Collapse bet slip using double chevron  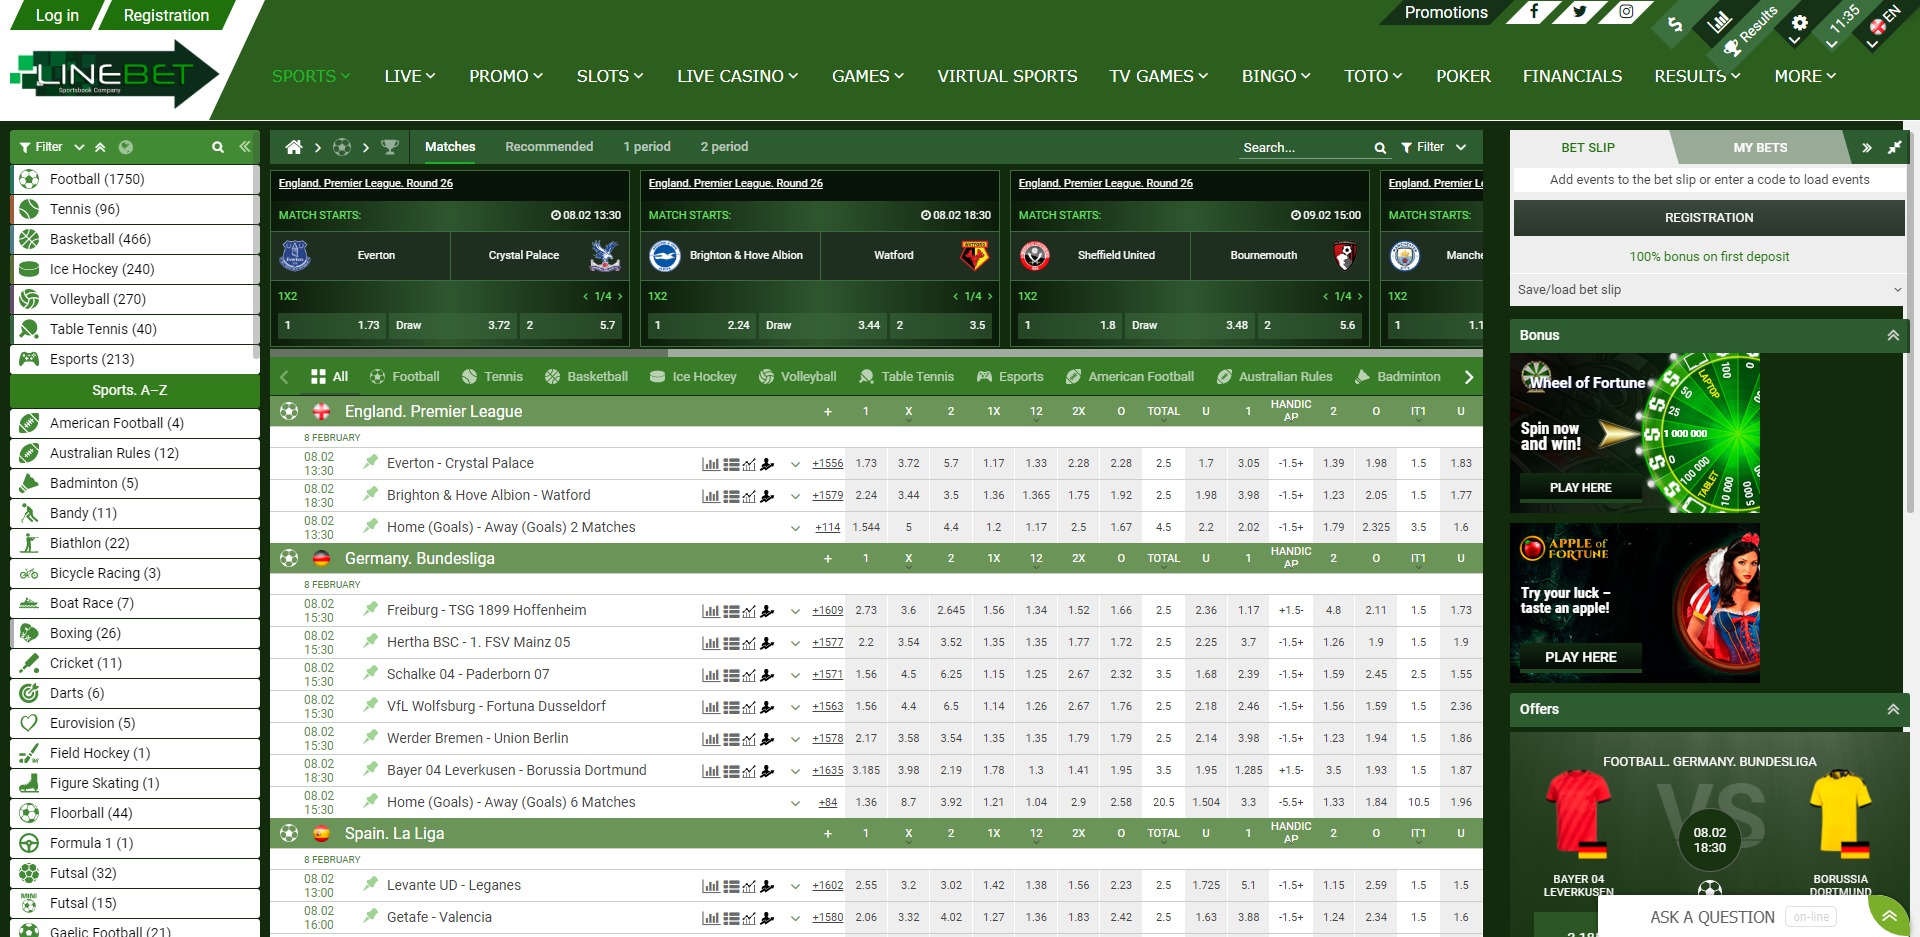(1866, 148)
